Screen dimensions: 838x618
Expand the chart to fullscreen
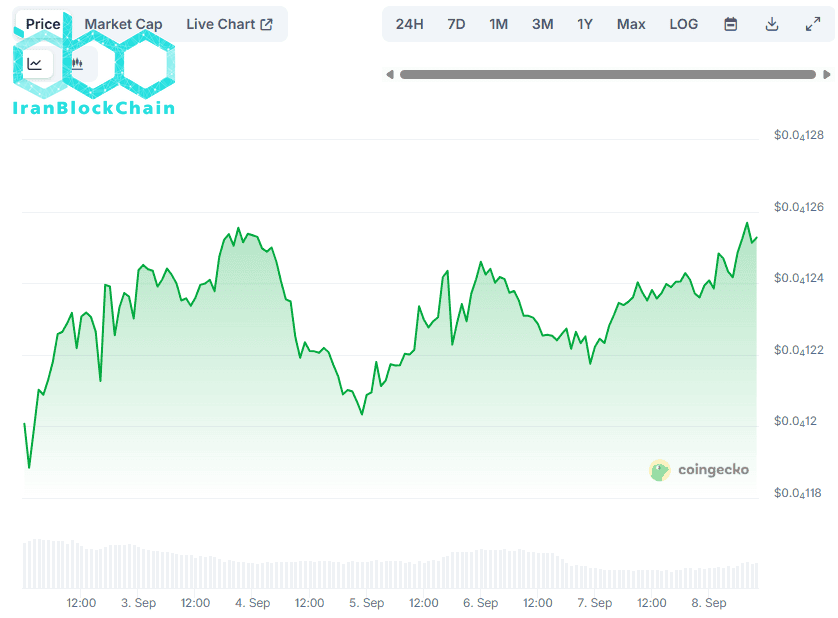[813, 24]
